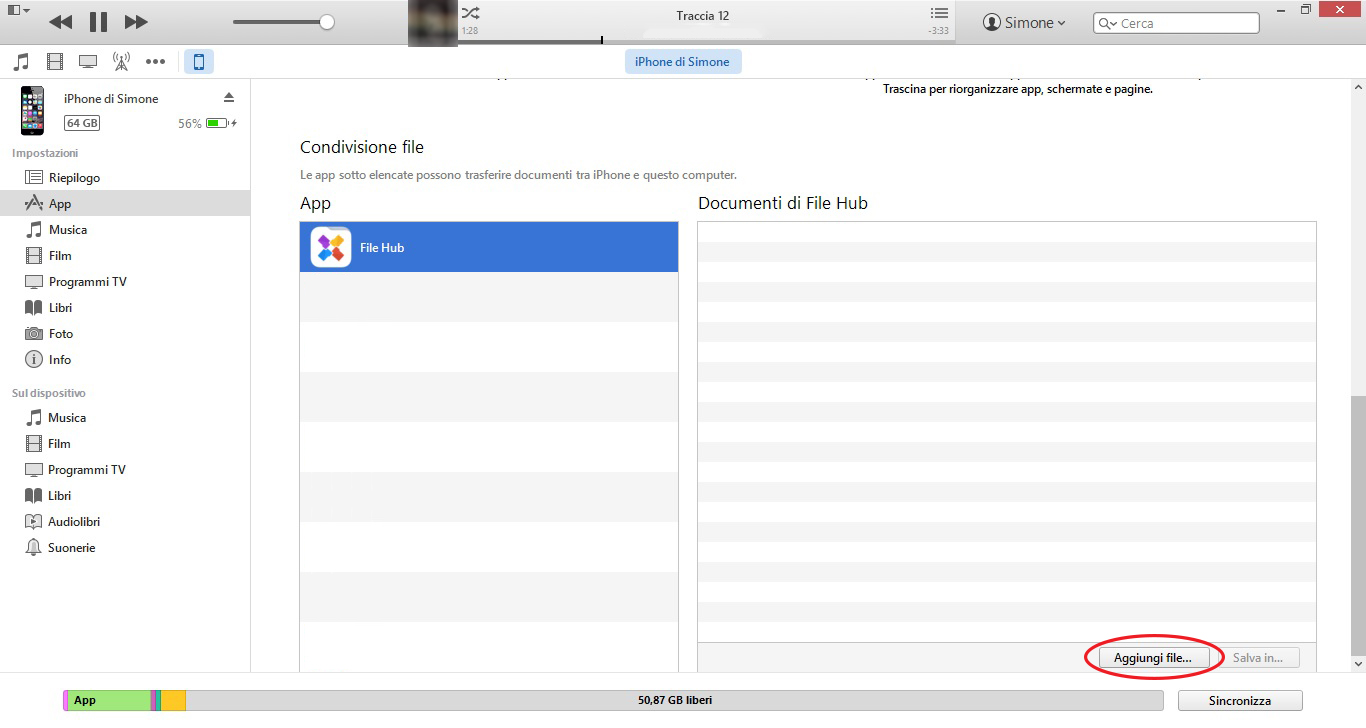1366x728 pixels.
Task: Skip to the next track
Action: coord(136,22)
